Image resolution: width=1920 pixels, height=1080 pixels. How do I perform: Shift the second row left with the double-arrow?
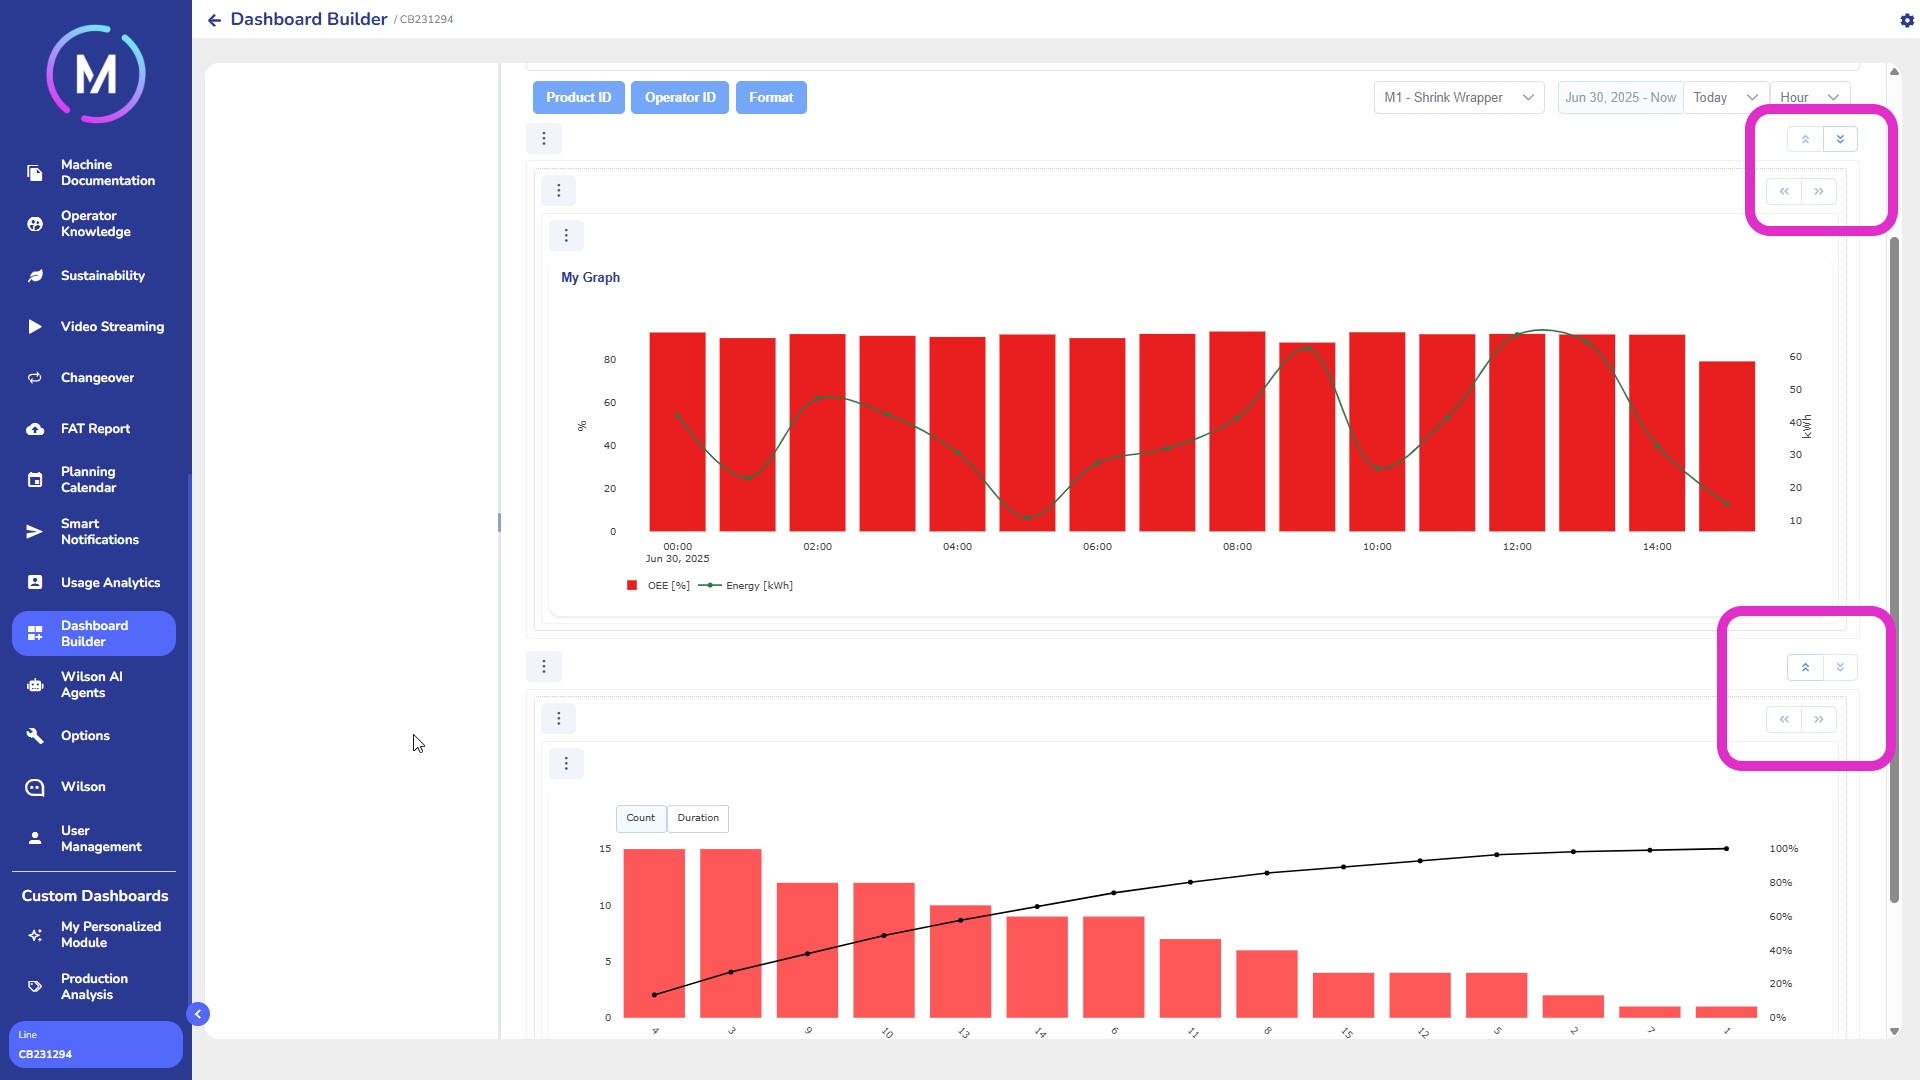click(1784, 719)
